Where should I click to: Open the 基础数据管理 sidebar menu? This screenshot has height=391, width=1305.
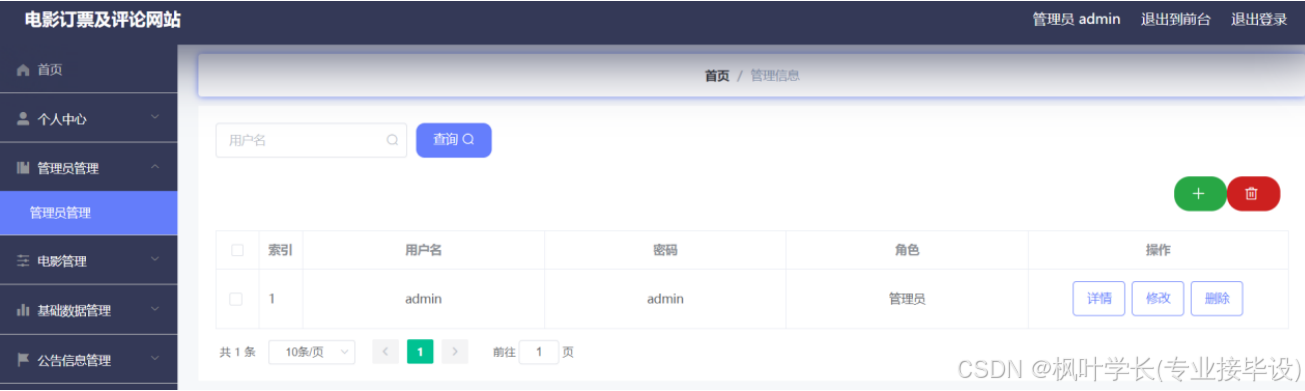point(89,311)
